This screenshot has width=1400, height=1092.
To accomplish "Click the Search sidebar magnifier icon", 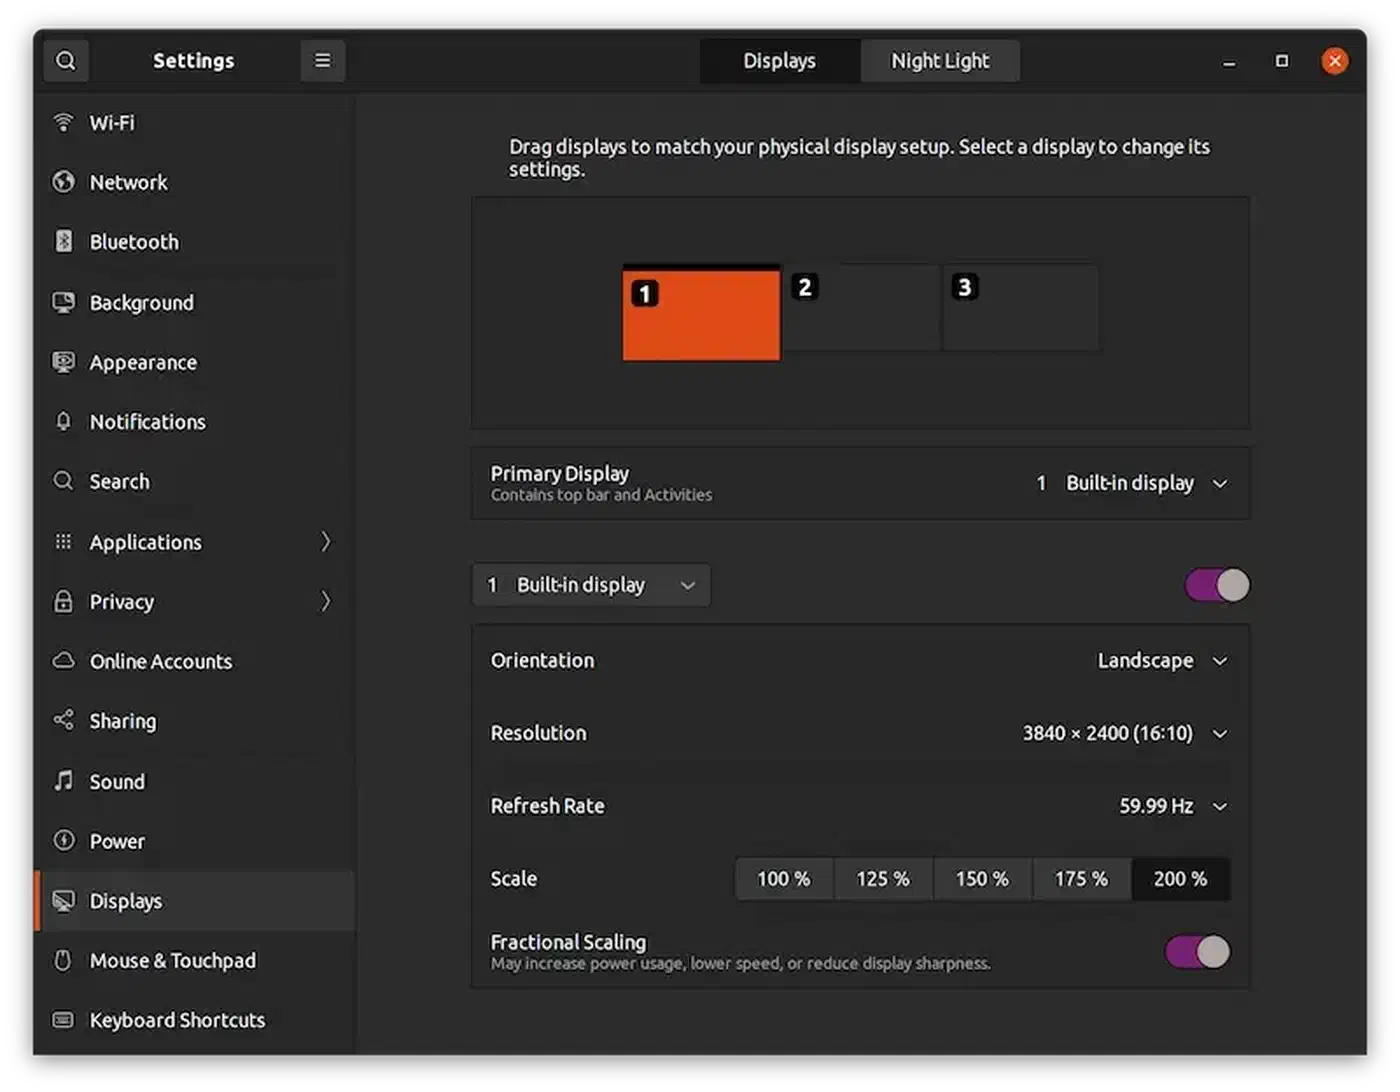I will point(63,481).
